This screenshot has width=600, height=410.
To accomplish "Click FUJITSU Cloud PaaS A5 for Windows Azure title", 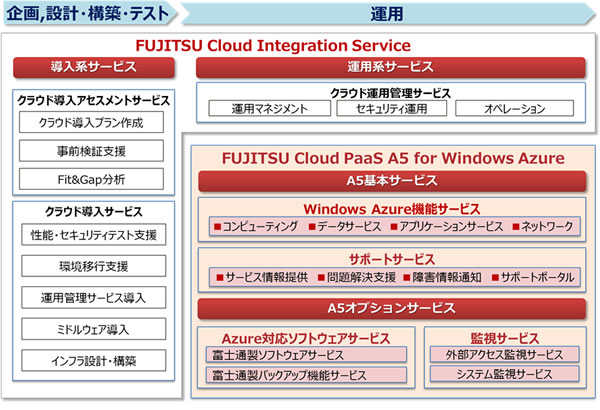I will point(393,158).
